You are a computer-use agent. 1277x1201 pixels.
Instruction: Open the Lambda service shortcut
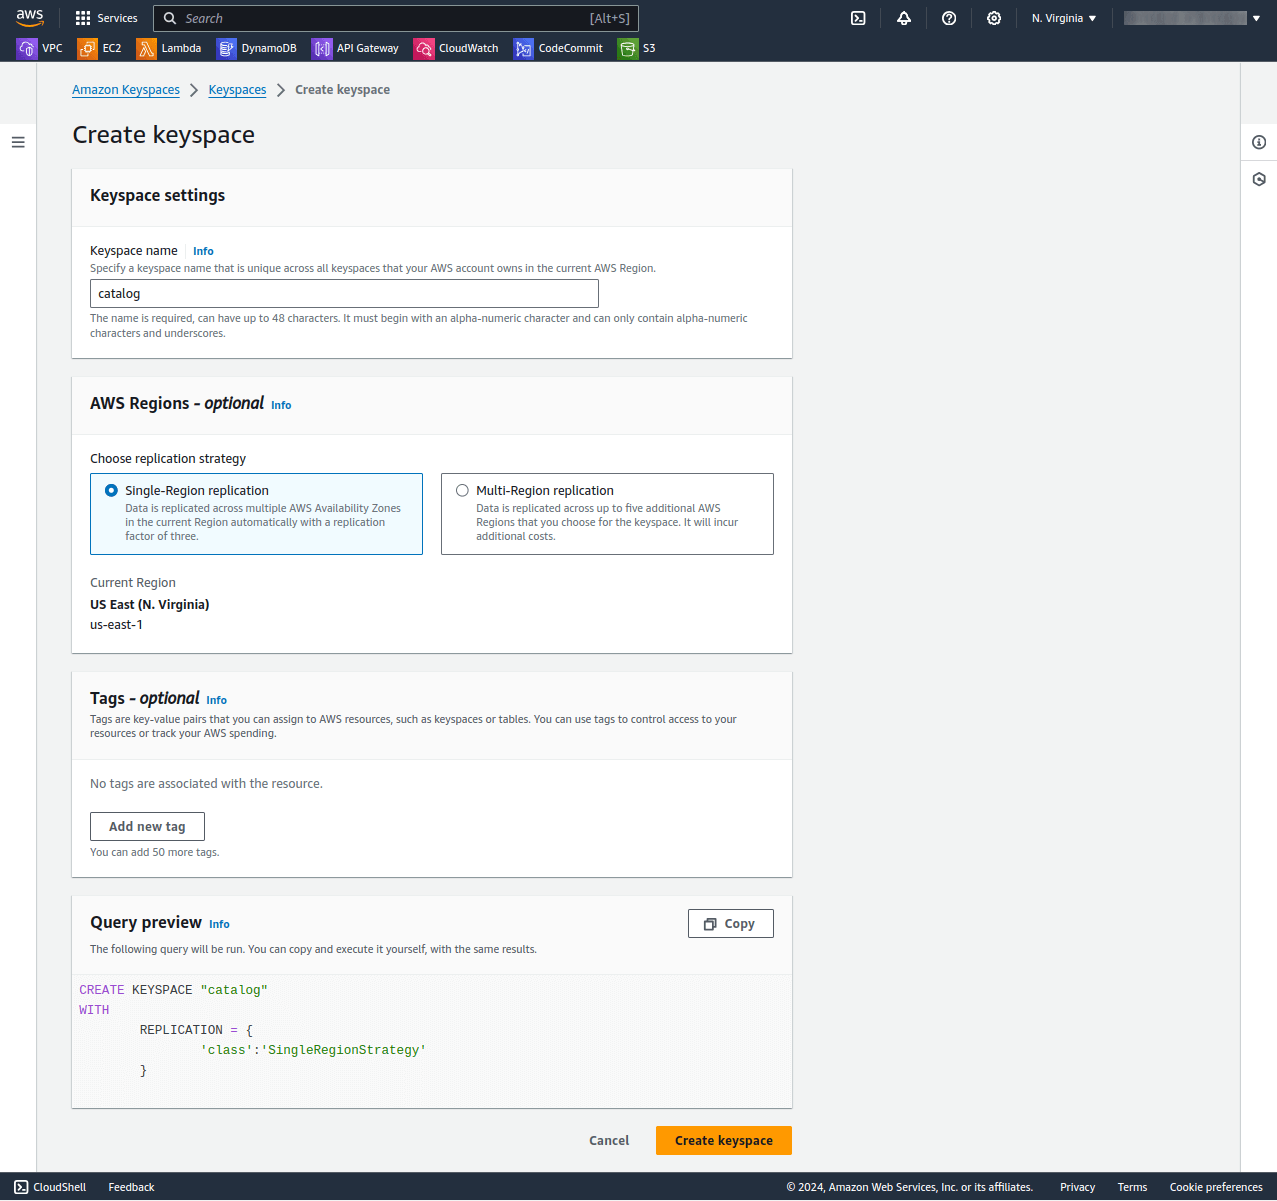tap(169, 48)
